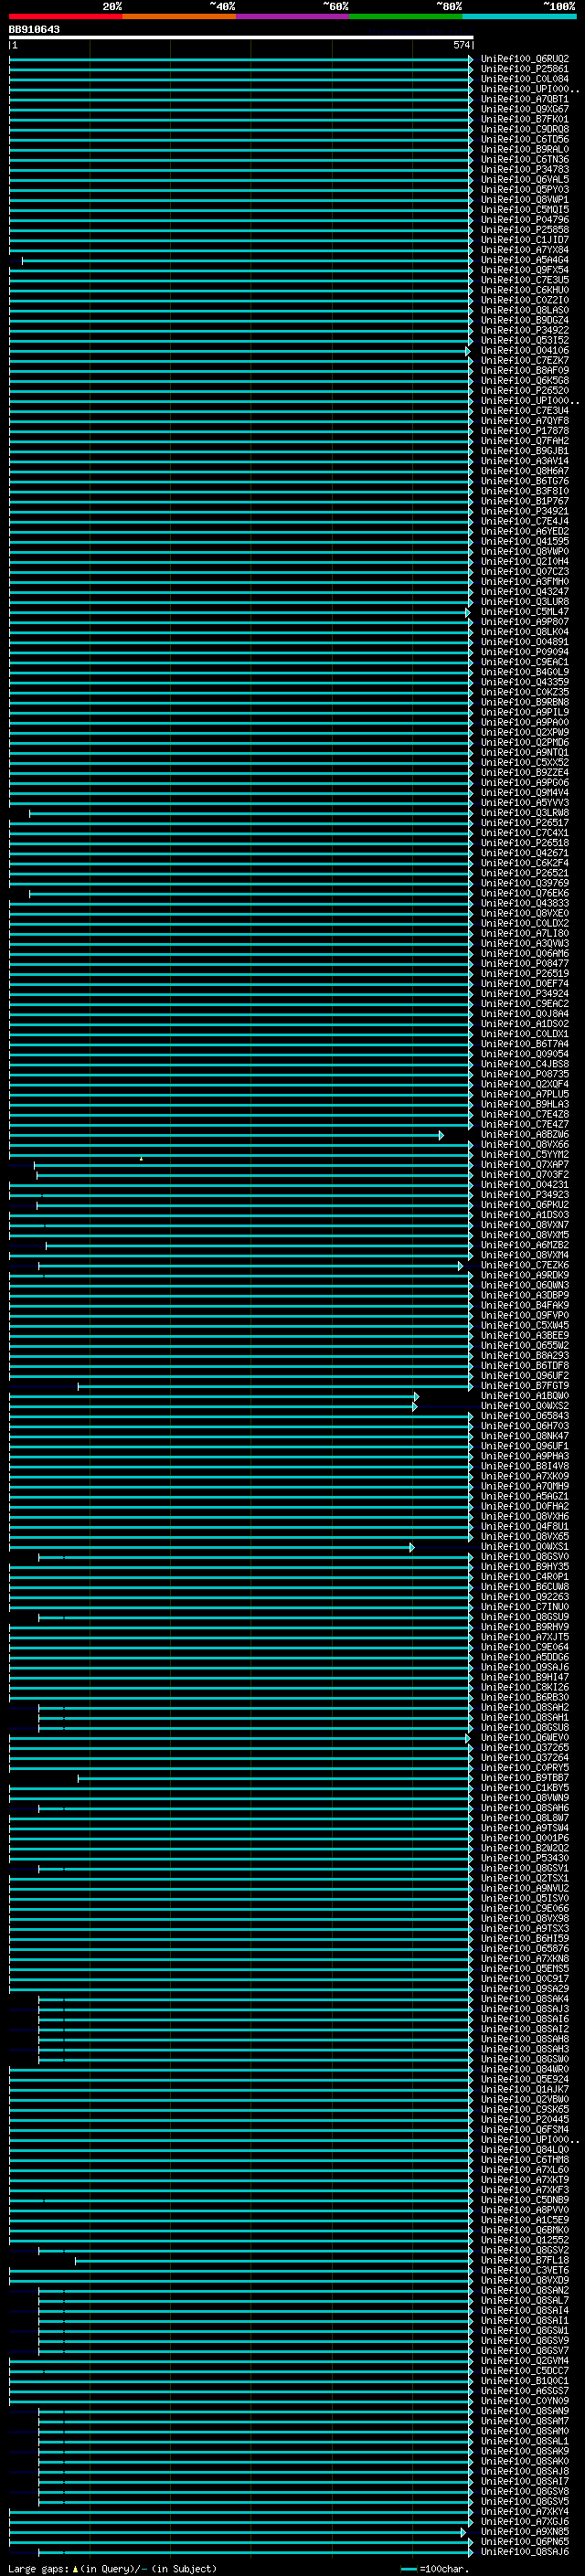Select hit UniRef100_B4FAK9
Screen dimensions: 585x2576
[x=525, y=1305]
